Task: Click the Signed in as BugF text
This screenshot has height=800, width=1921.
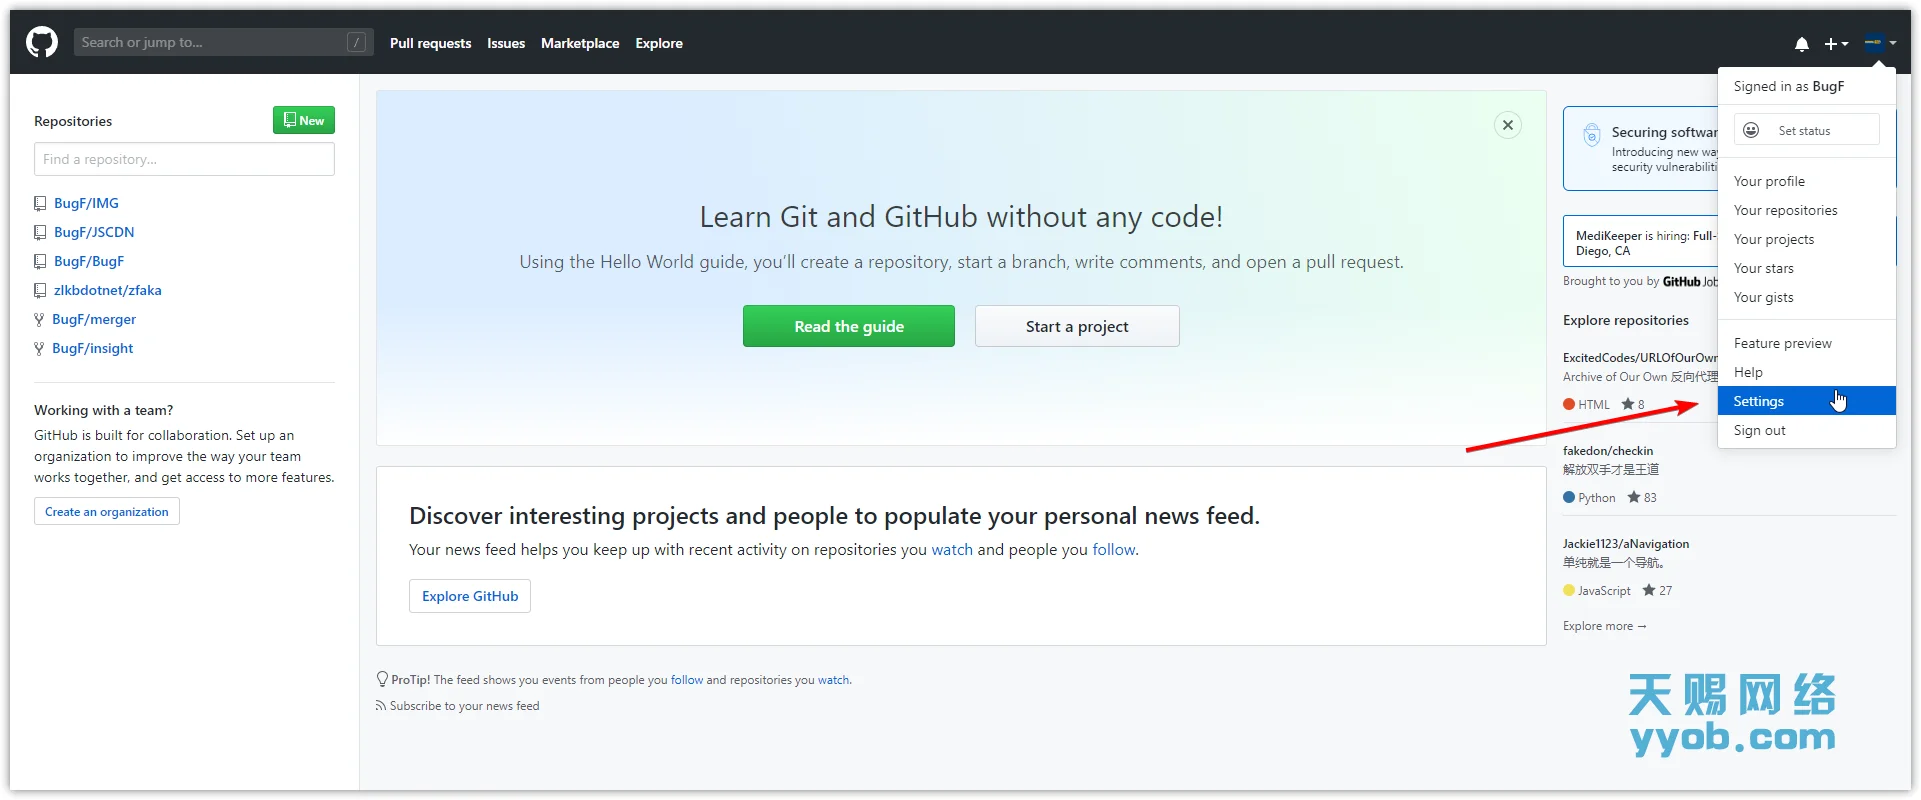Action: [x=1789, y=86]
